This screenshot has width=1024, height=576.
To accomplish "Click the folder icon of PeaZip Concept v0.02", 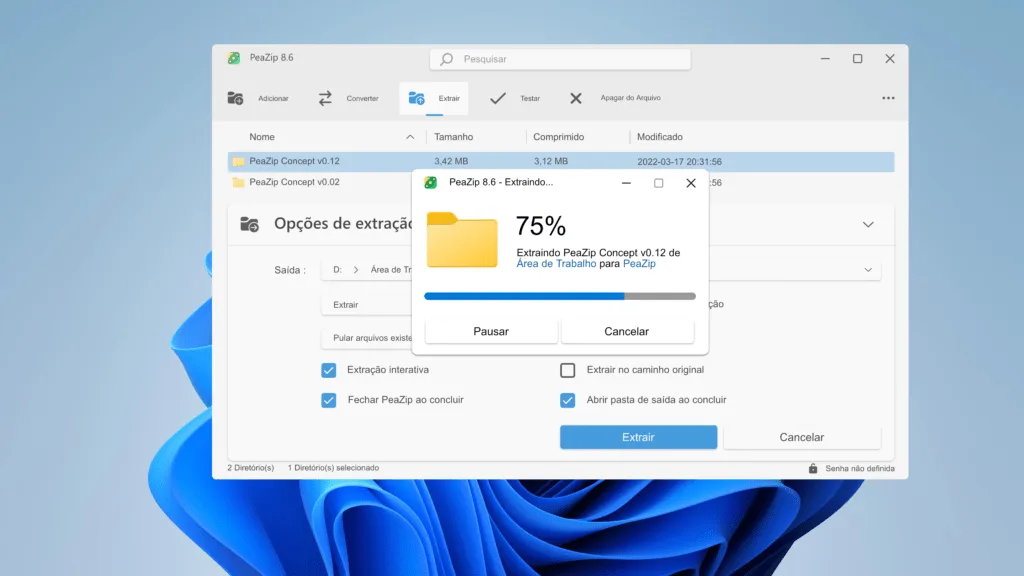I will pos(238,182).
